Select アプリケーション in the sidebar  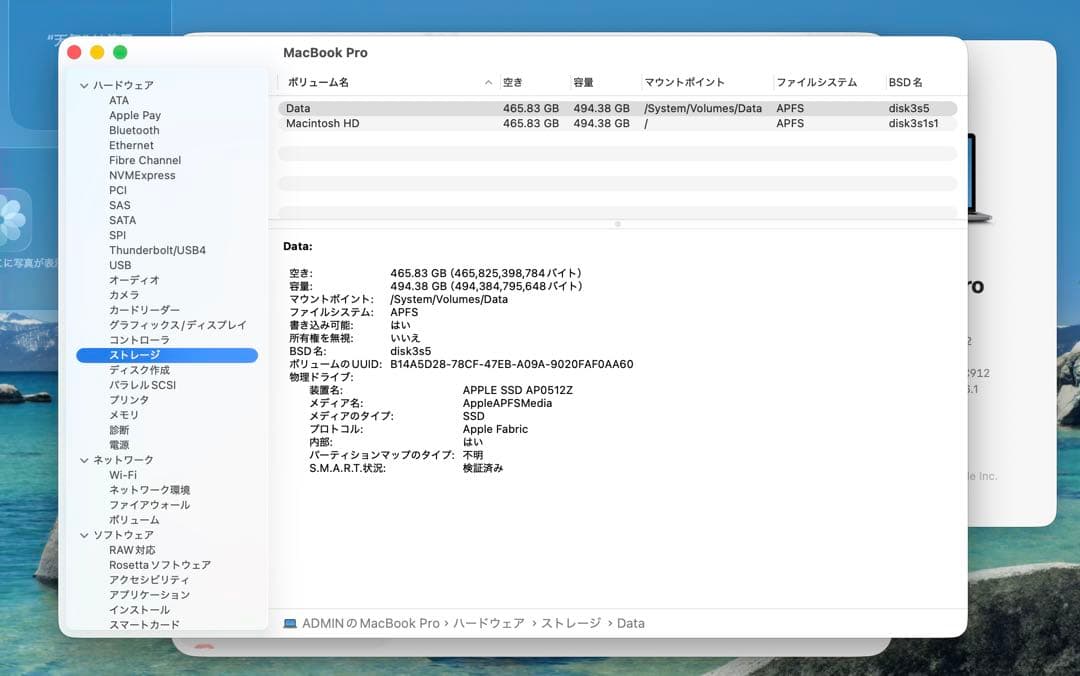pos(149,595)
